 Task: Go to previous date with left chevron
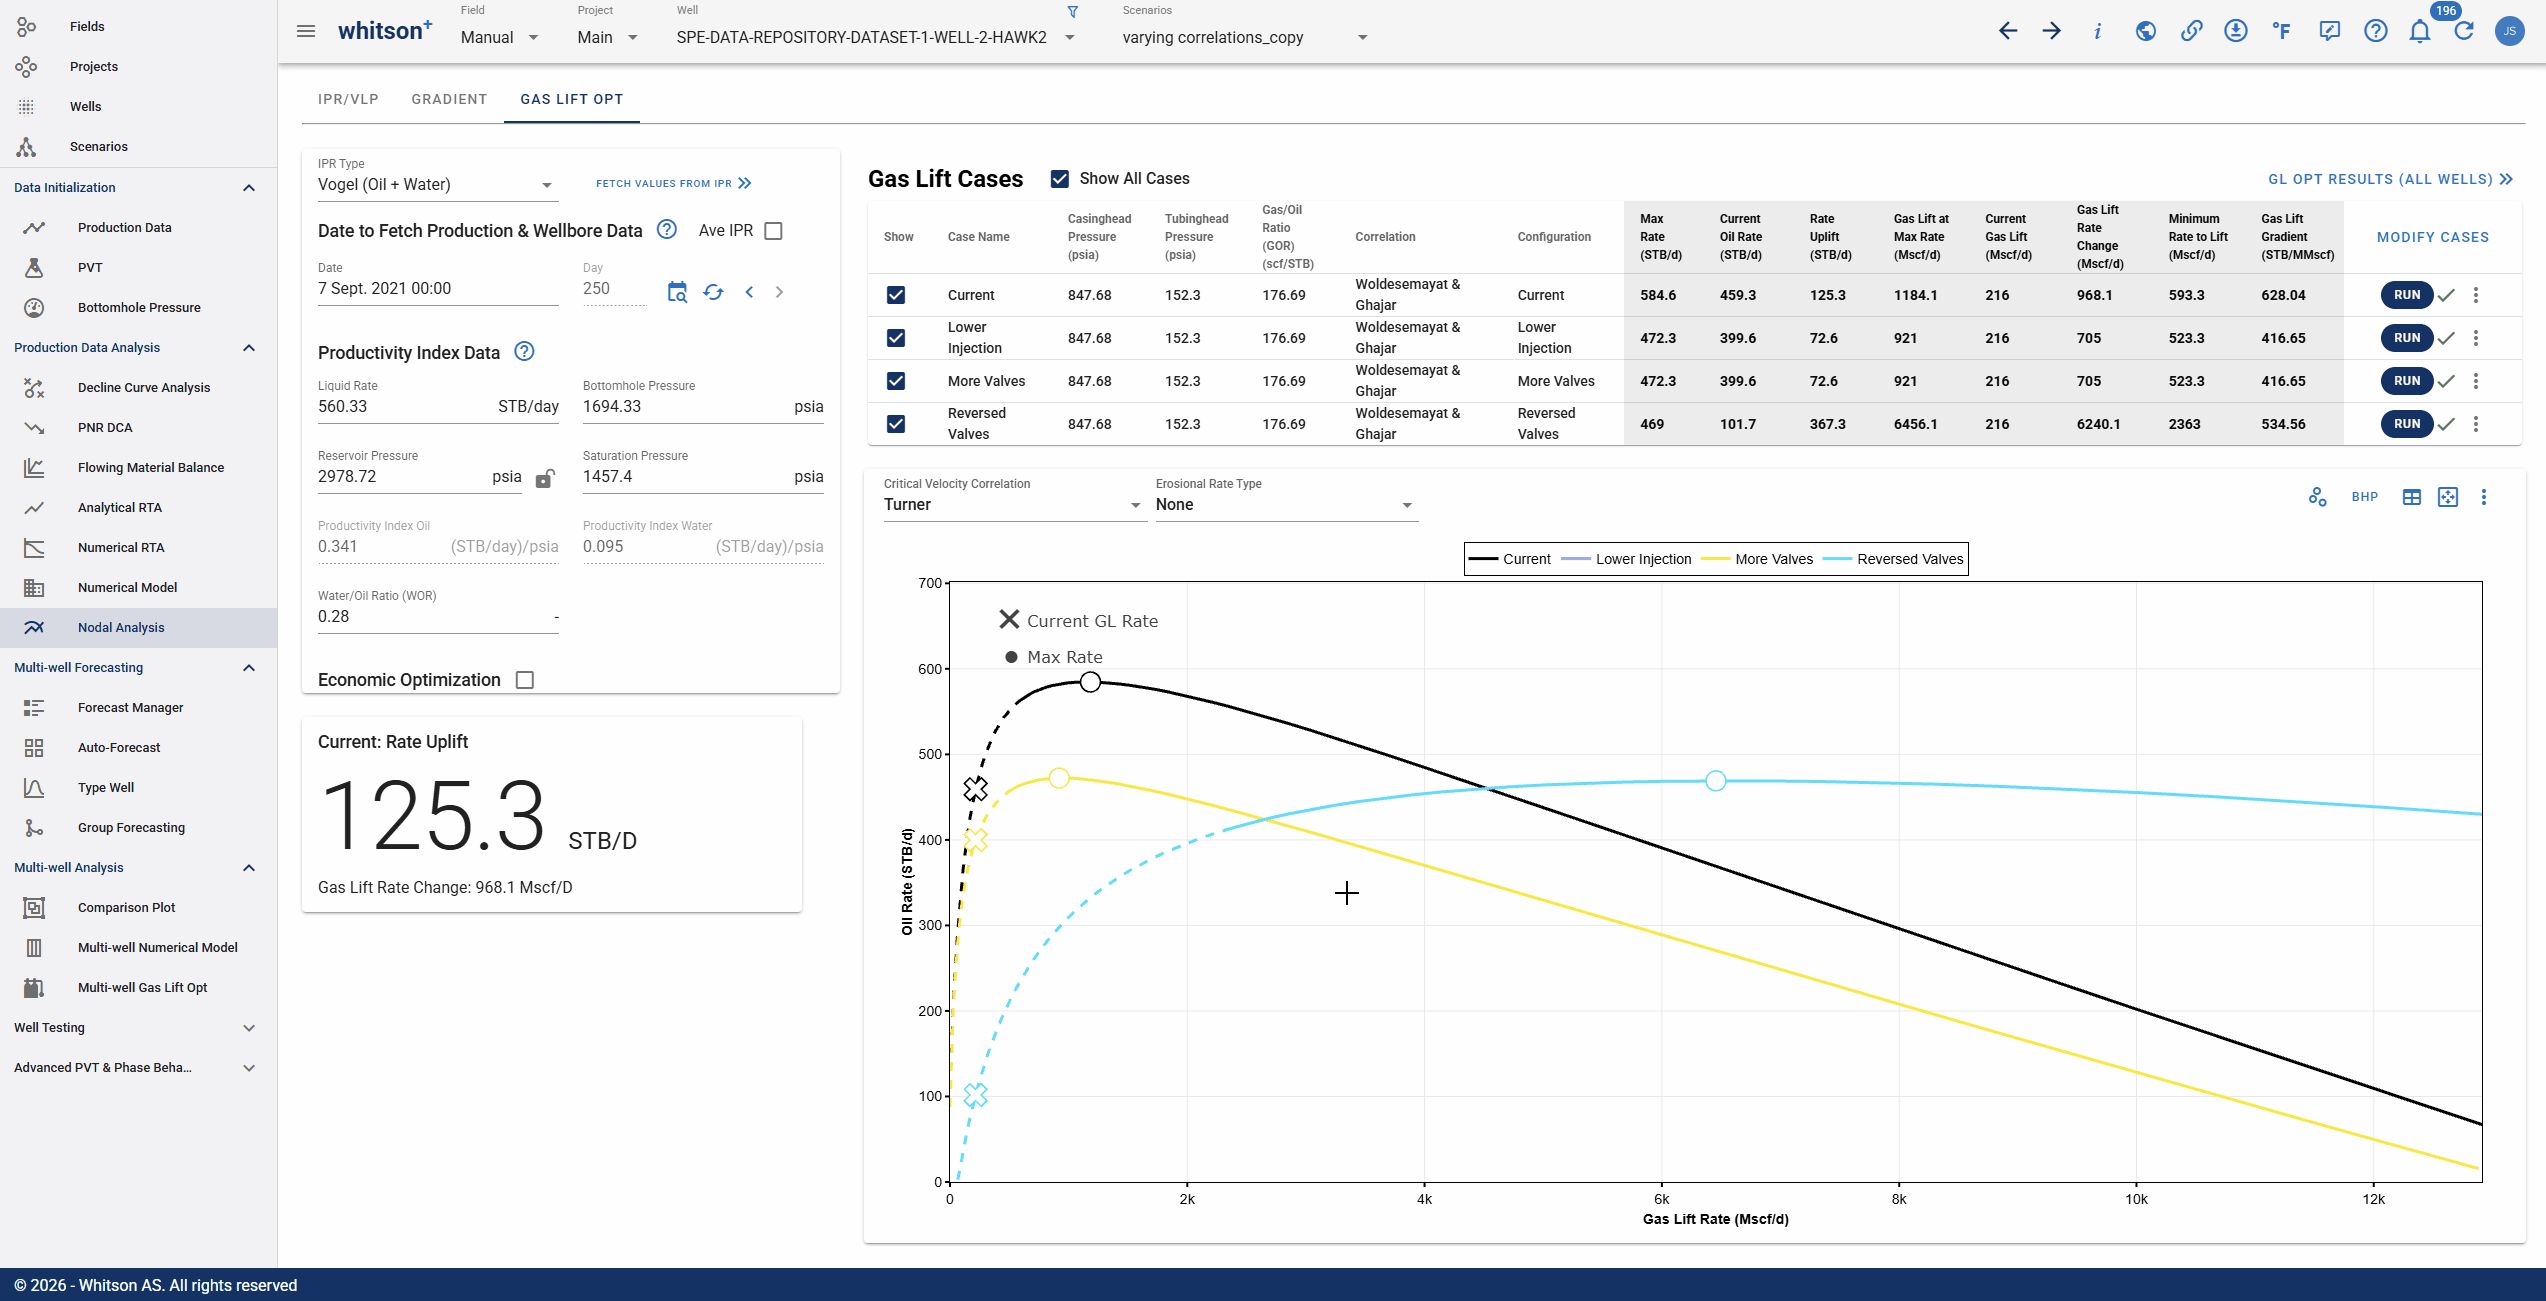(x=749, y=292)
